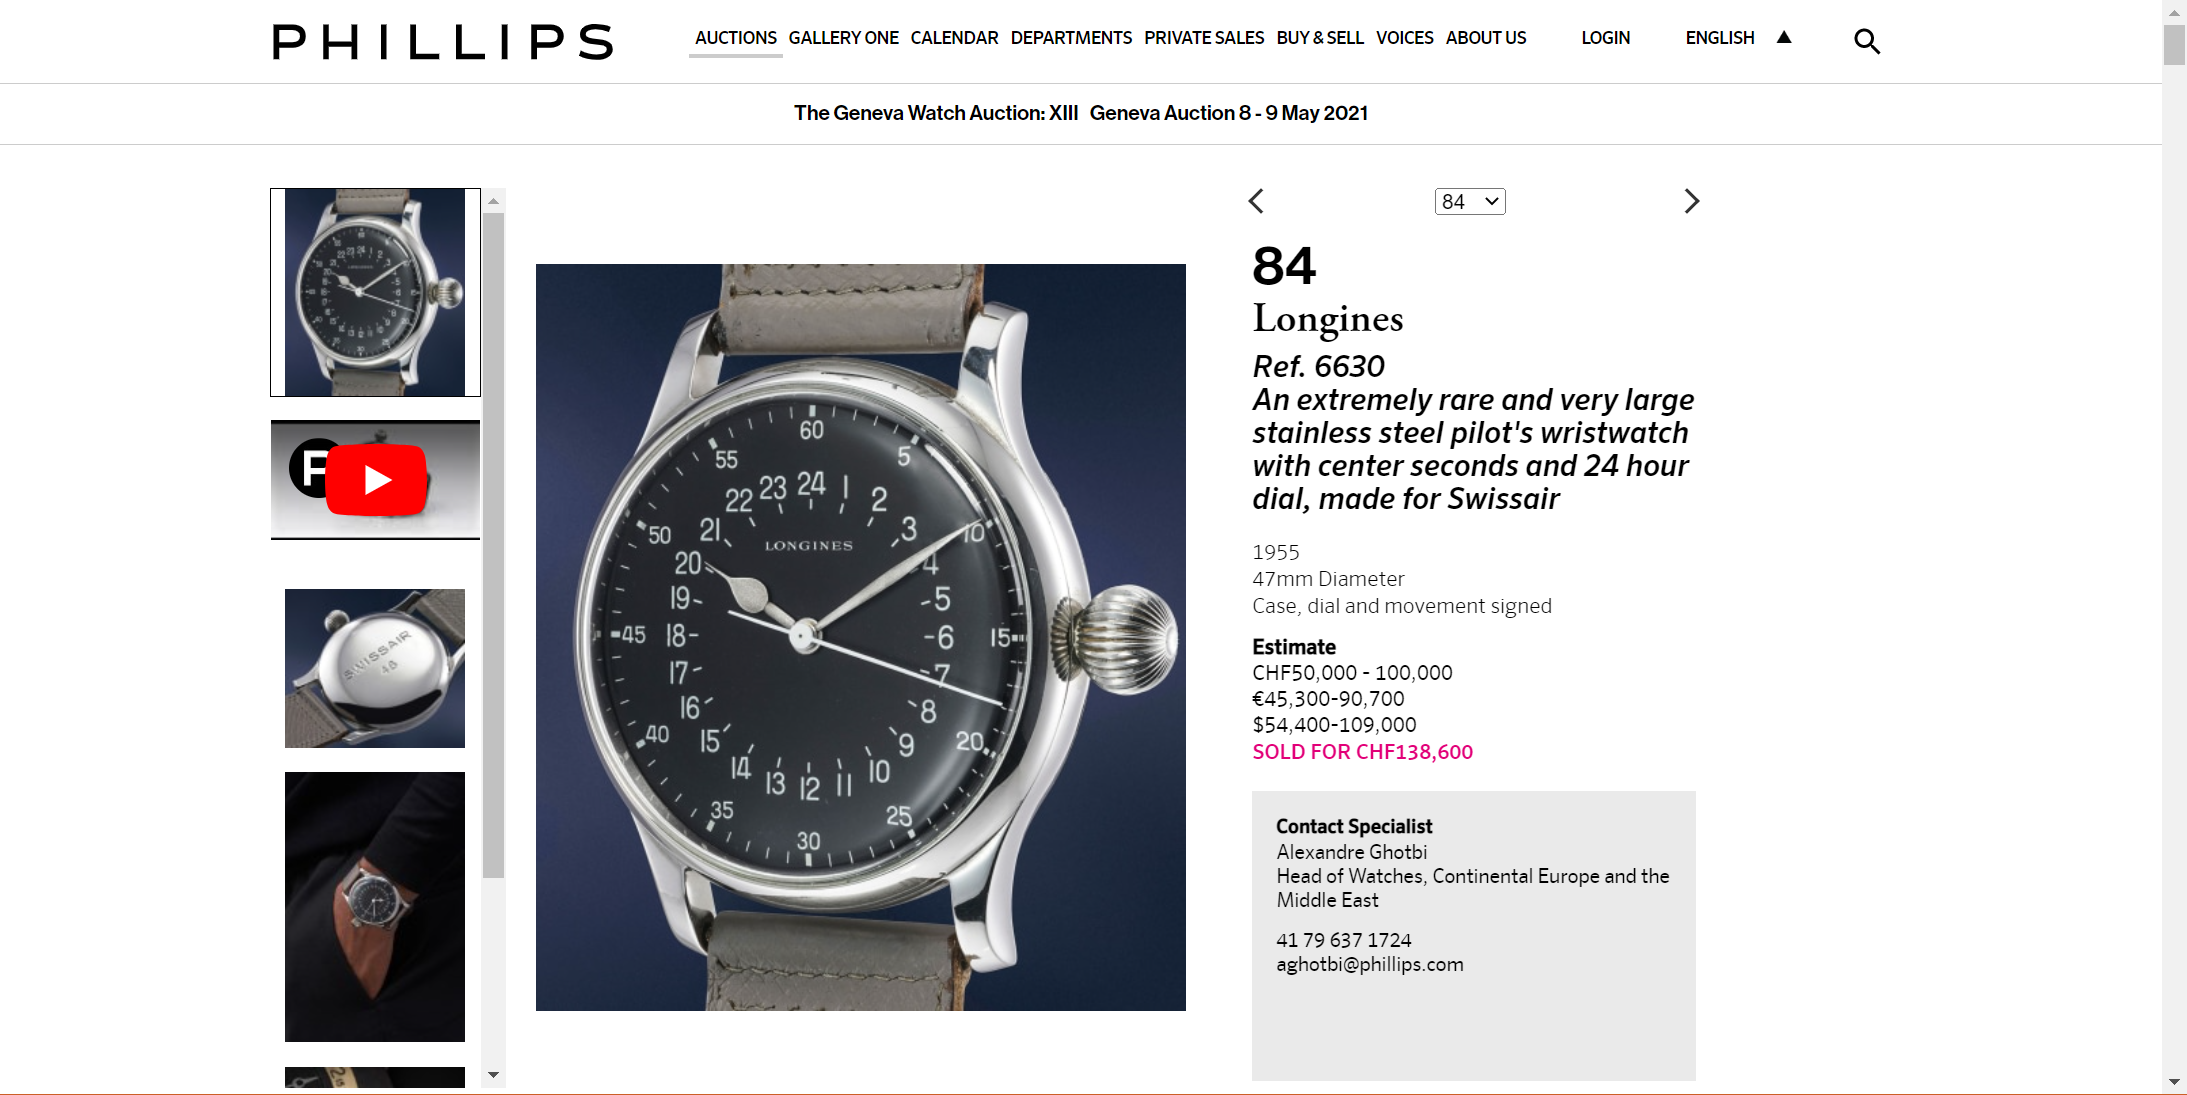Select the Swissair caseback thumbnail

375,668
